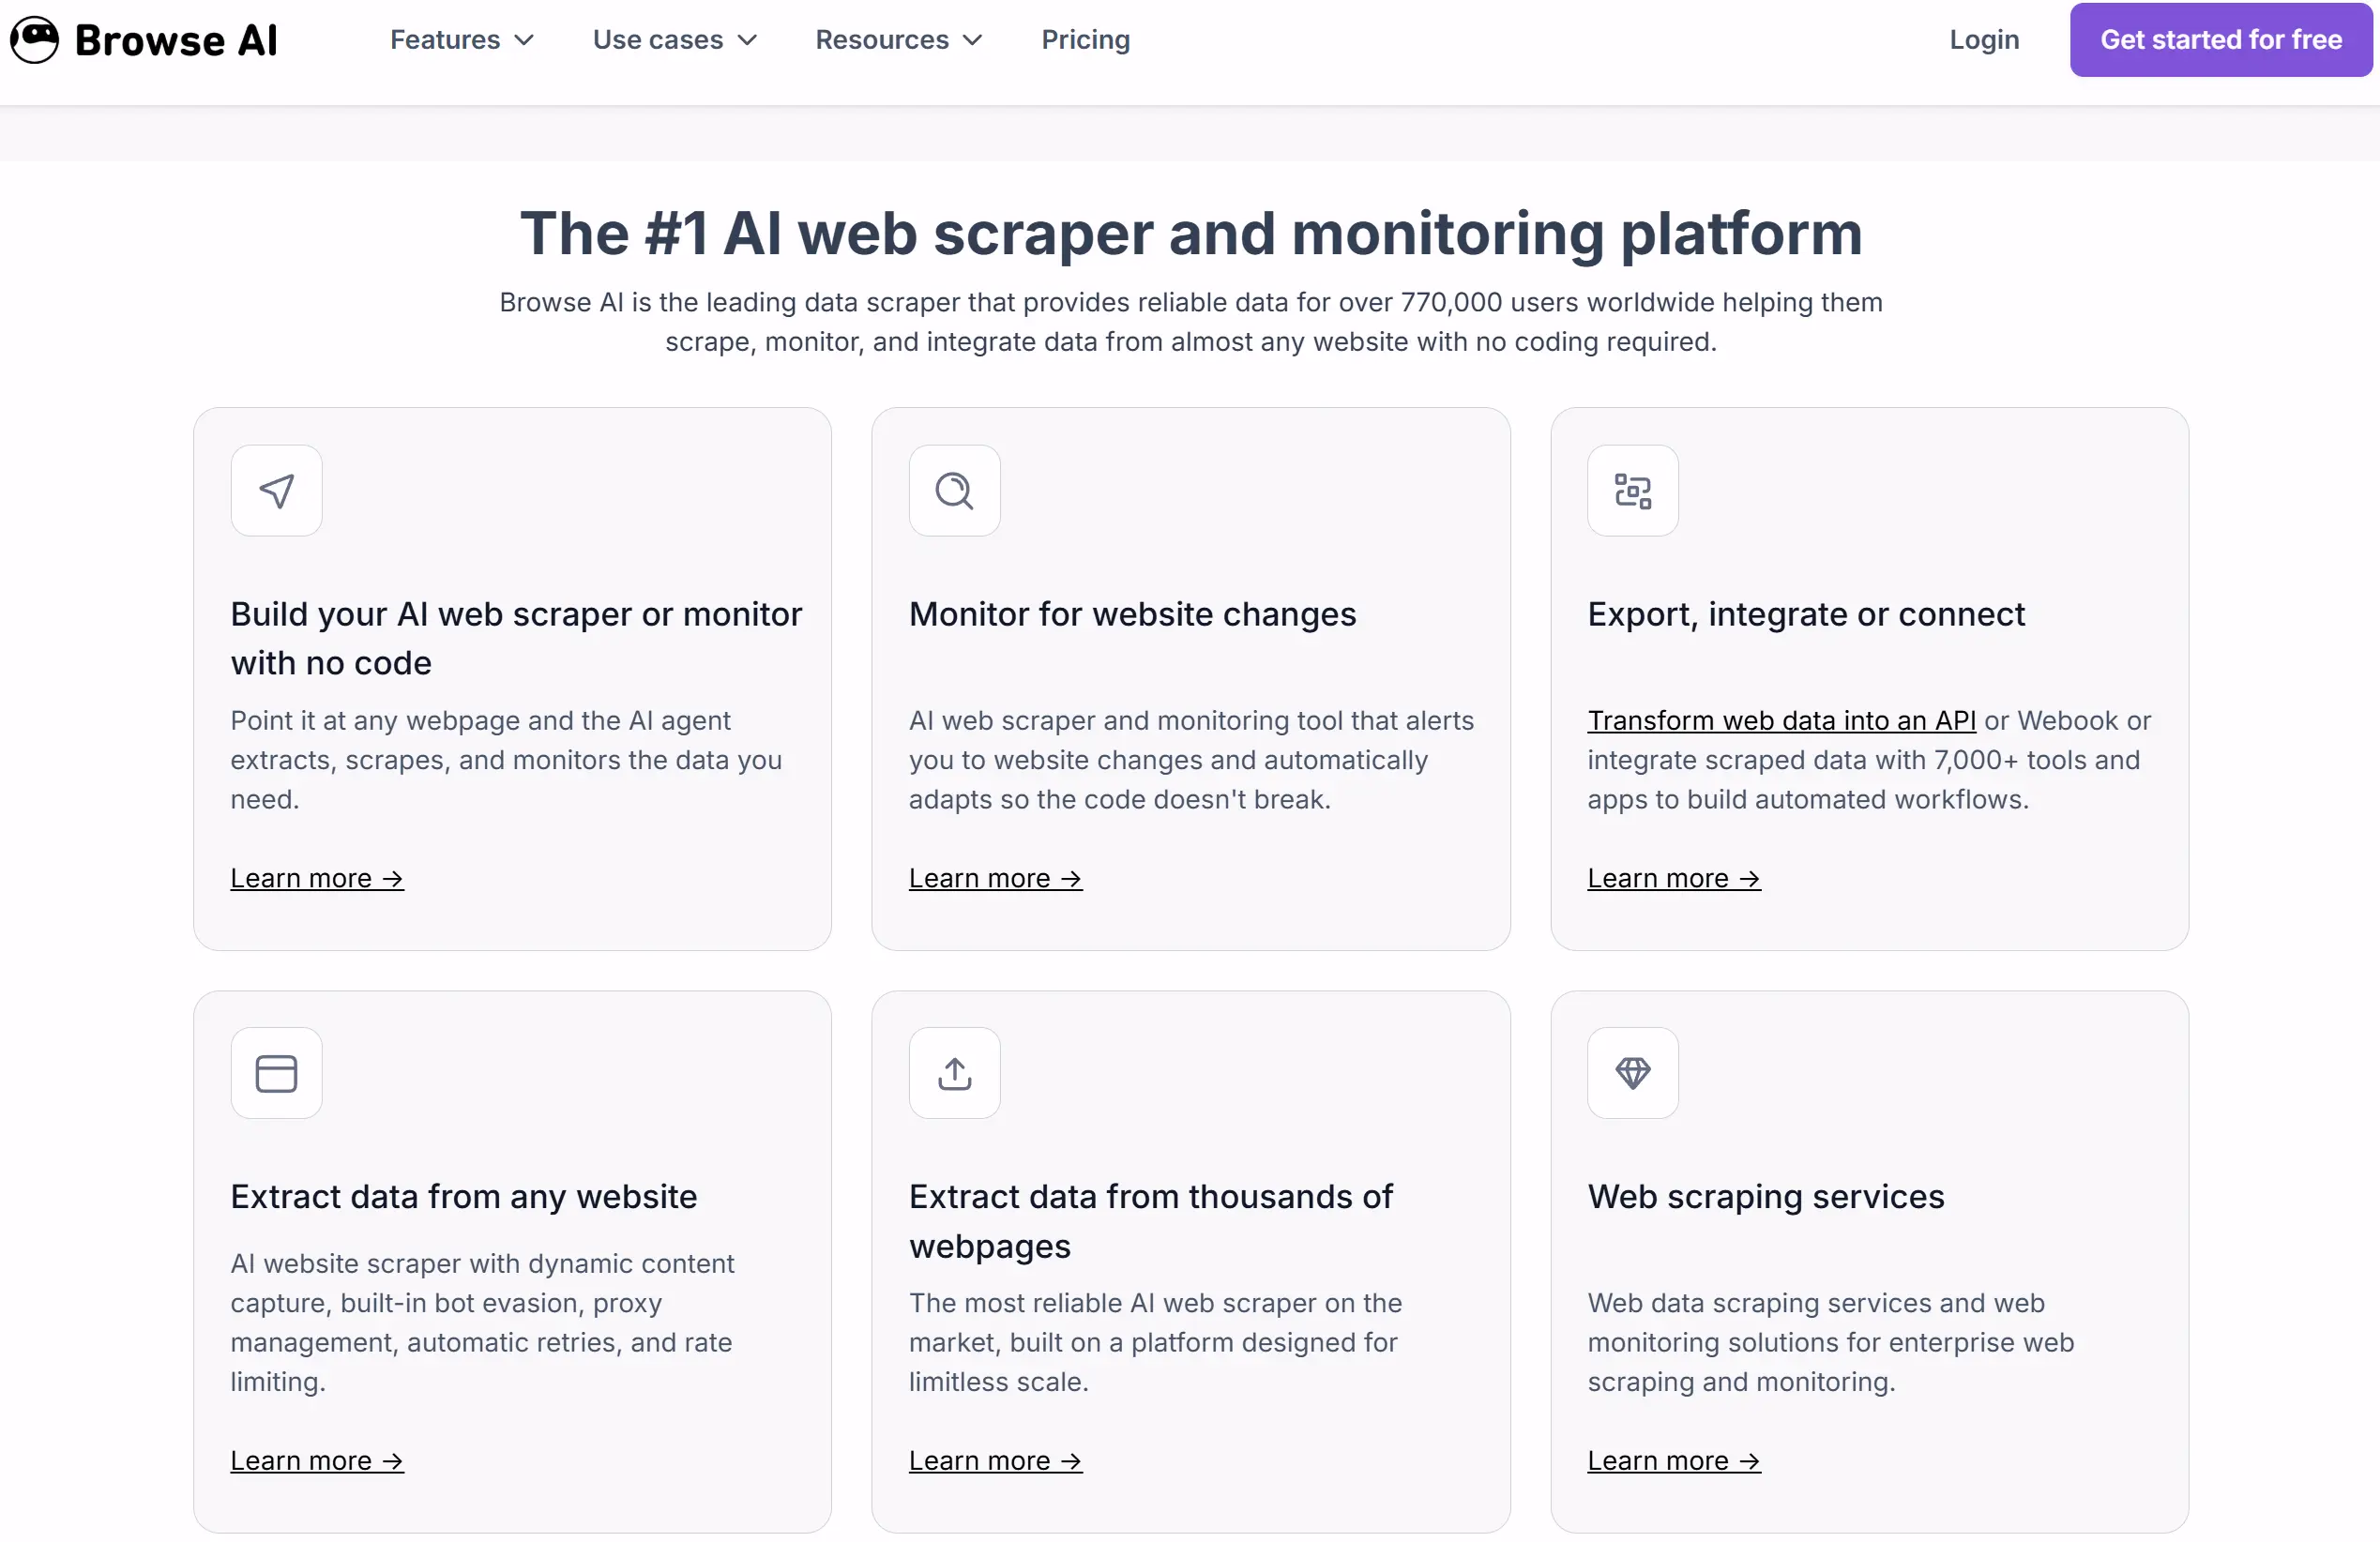Click the diamond icon in Web scraping services card

coord(1632,1073)
